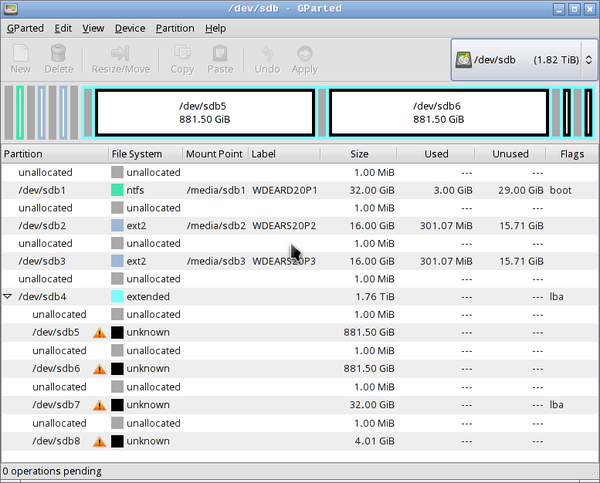
Task: Select the /dev/sdb5 block in disk map
Action: (205, 113)
